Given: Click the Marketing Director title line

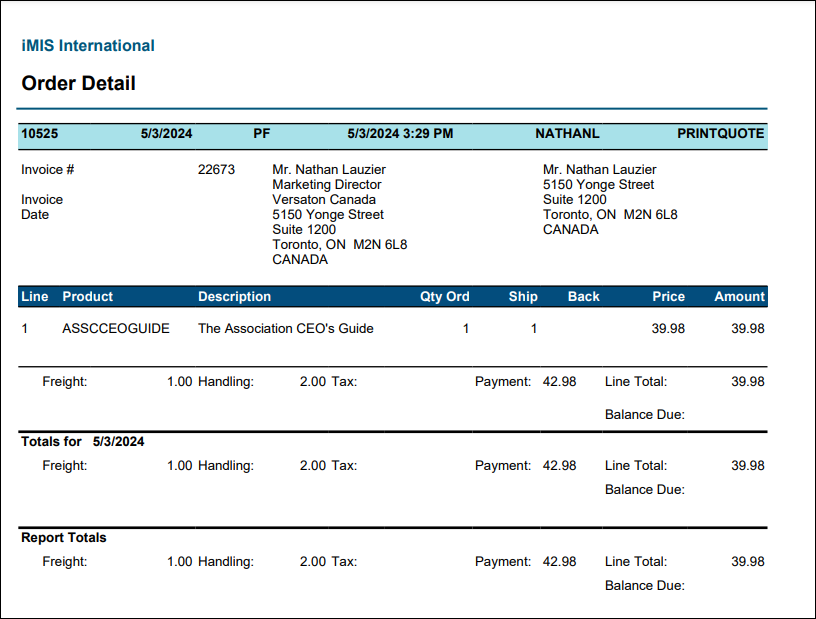Looking at the screenshot, I should pos(327,185).
